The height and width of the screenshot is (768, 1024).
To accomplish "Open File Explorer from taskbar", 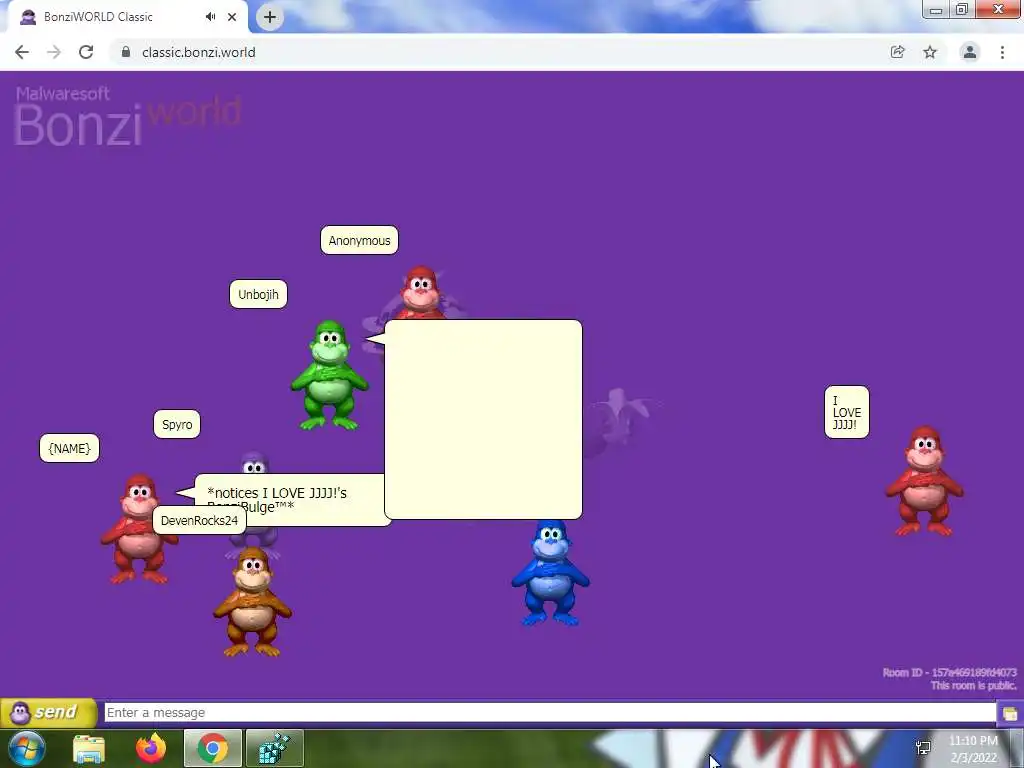I will click(x=89, y=748).
